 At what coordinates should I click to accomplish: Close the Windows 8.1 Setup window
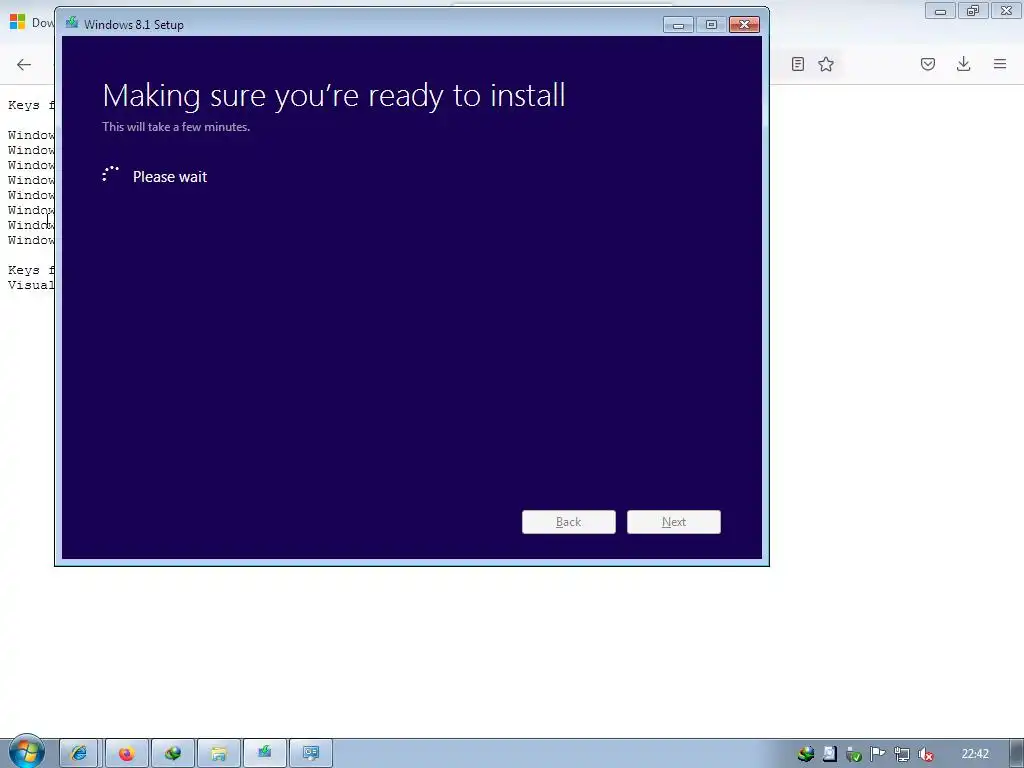pyautogui.click(x=744, y=25)
